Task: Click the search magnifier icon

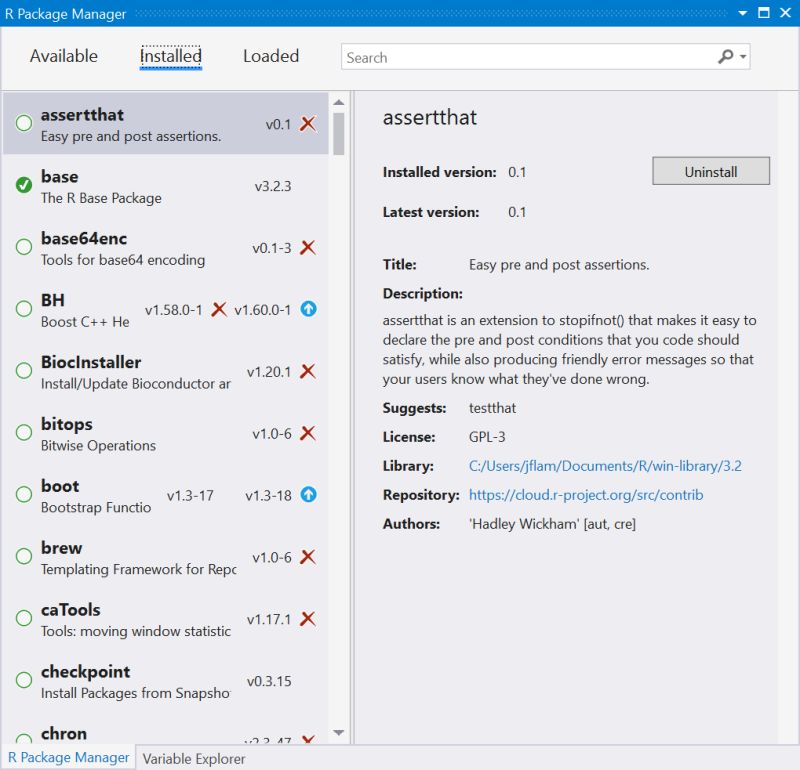Action: pyautogui.click(x=724, y=57)
